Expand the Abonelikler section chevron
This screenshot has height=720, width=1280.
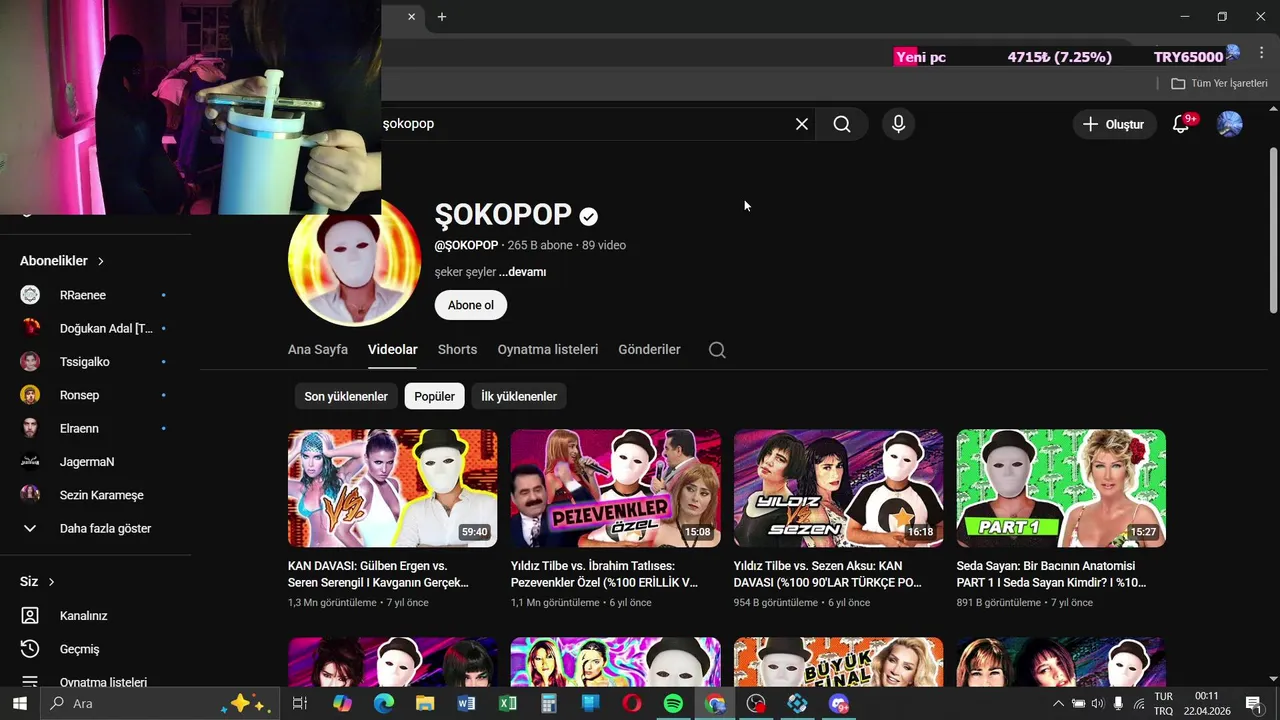click(x=101, y=261)
